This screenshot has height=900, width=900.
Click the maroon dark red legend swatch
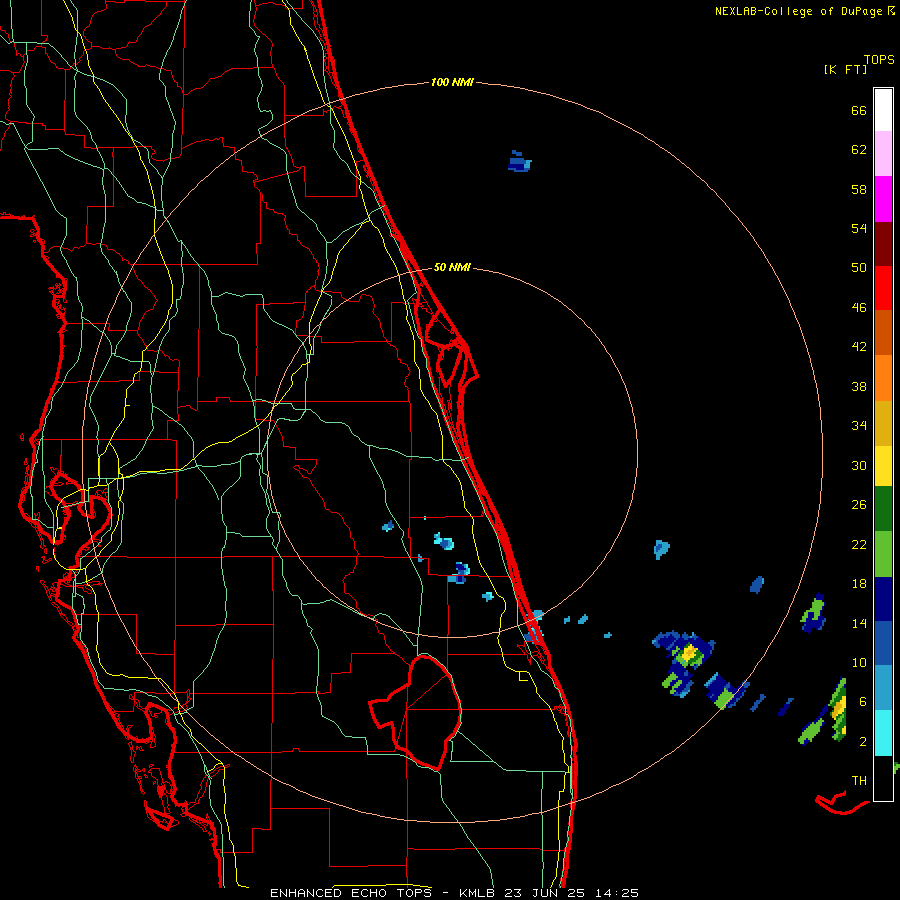click(883, 245)
